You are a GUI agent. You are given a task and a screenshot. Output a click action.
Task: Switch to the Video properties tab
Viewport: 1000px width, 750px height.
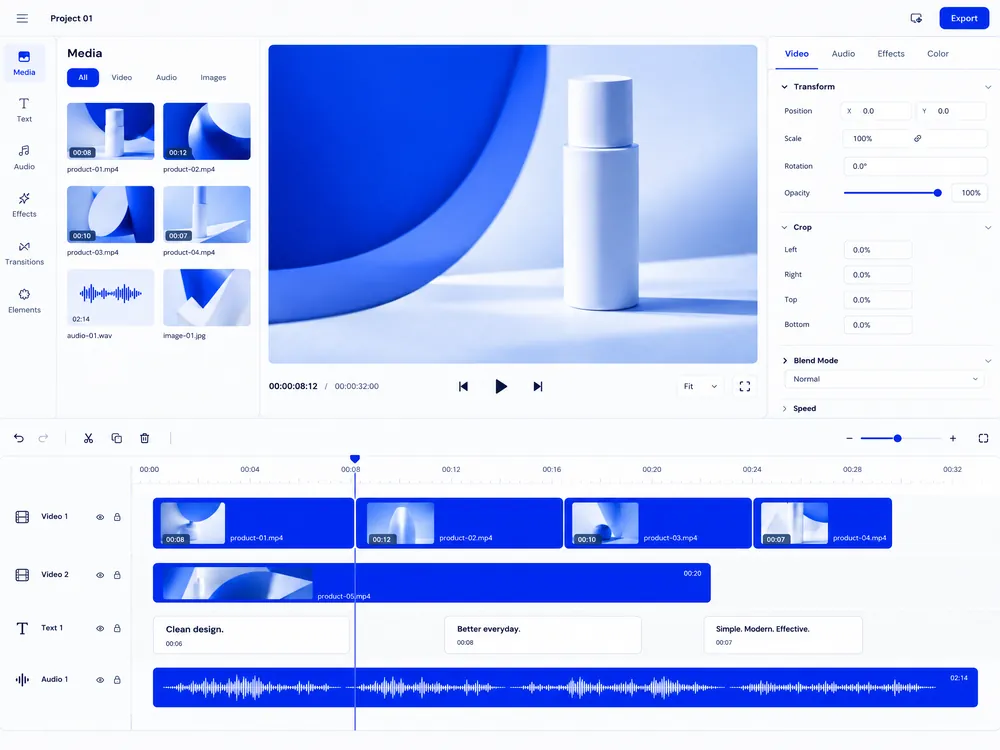tap(797, 54)
